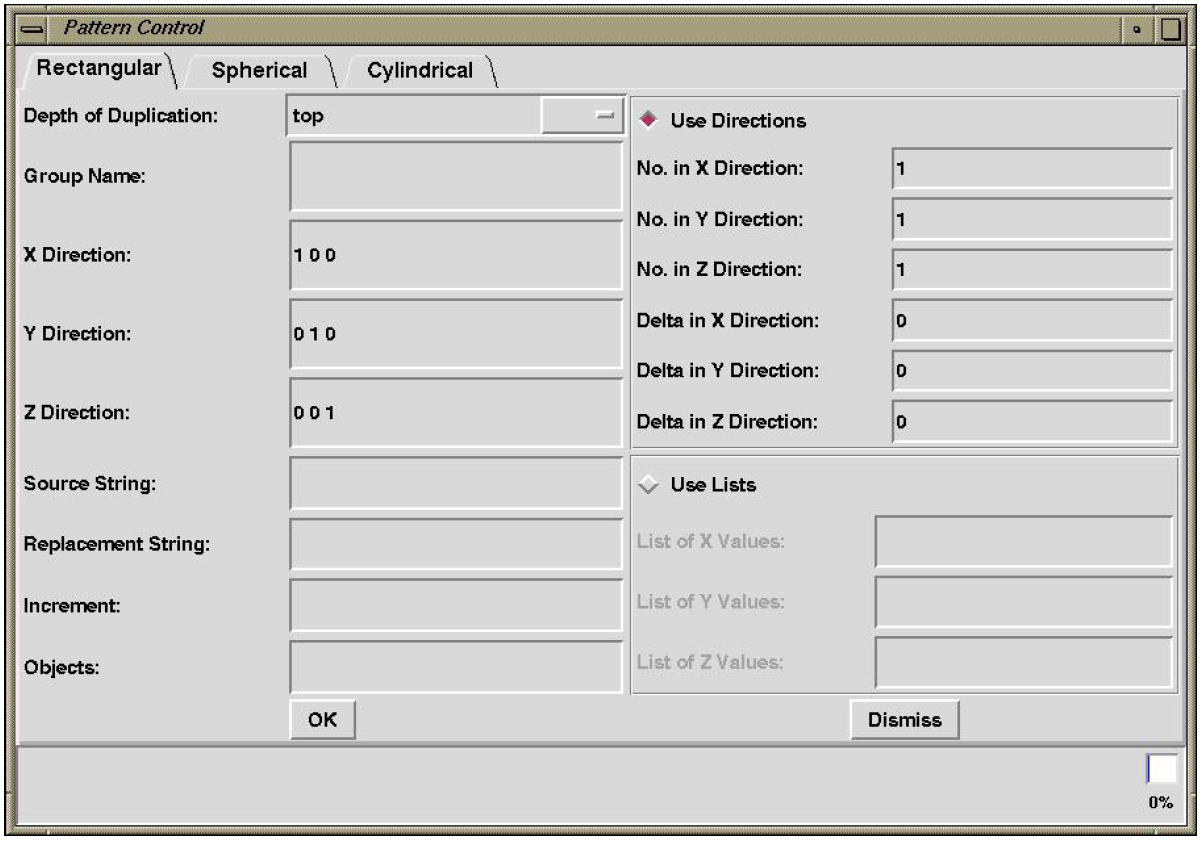The image size is (1202, 841).
Task: Maximize the Pattern Control window
Action: tap(1170, 29)
